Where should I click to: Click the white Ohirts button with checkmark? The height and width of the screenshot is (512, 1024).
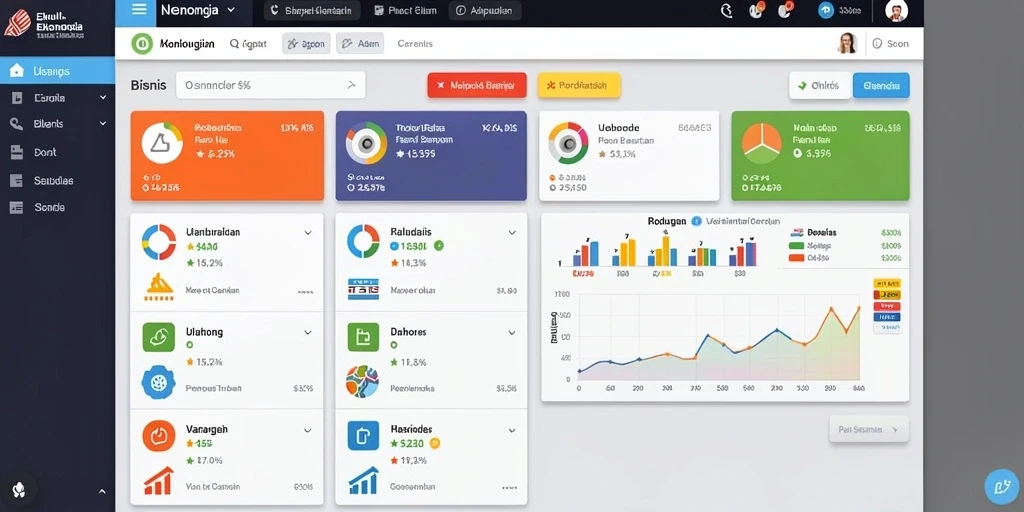point(820,86)
